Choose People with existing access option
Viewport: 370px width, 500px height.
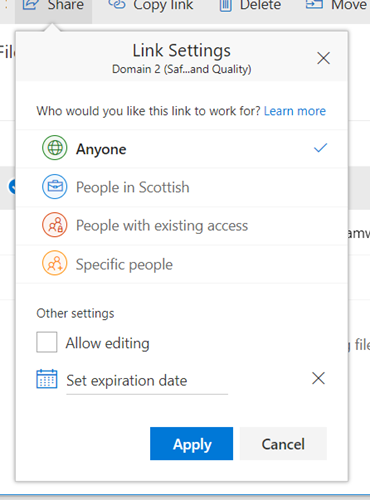[x=182, y=226]
